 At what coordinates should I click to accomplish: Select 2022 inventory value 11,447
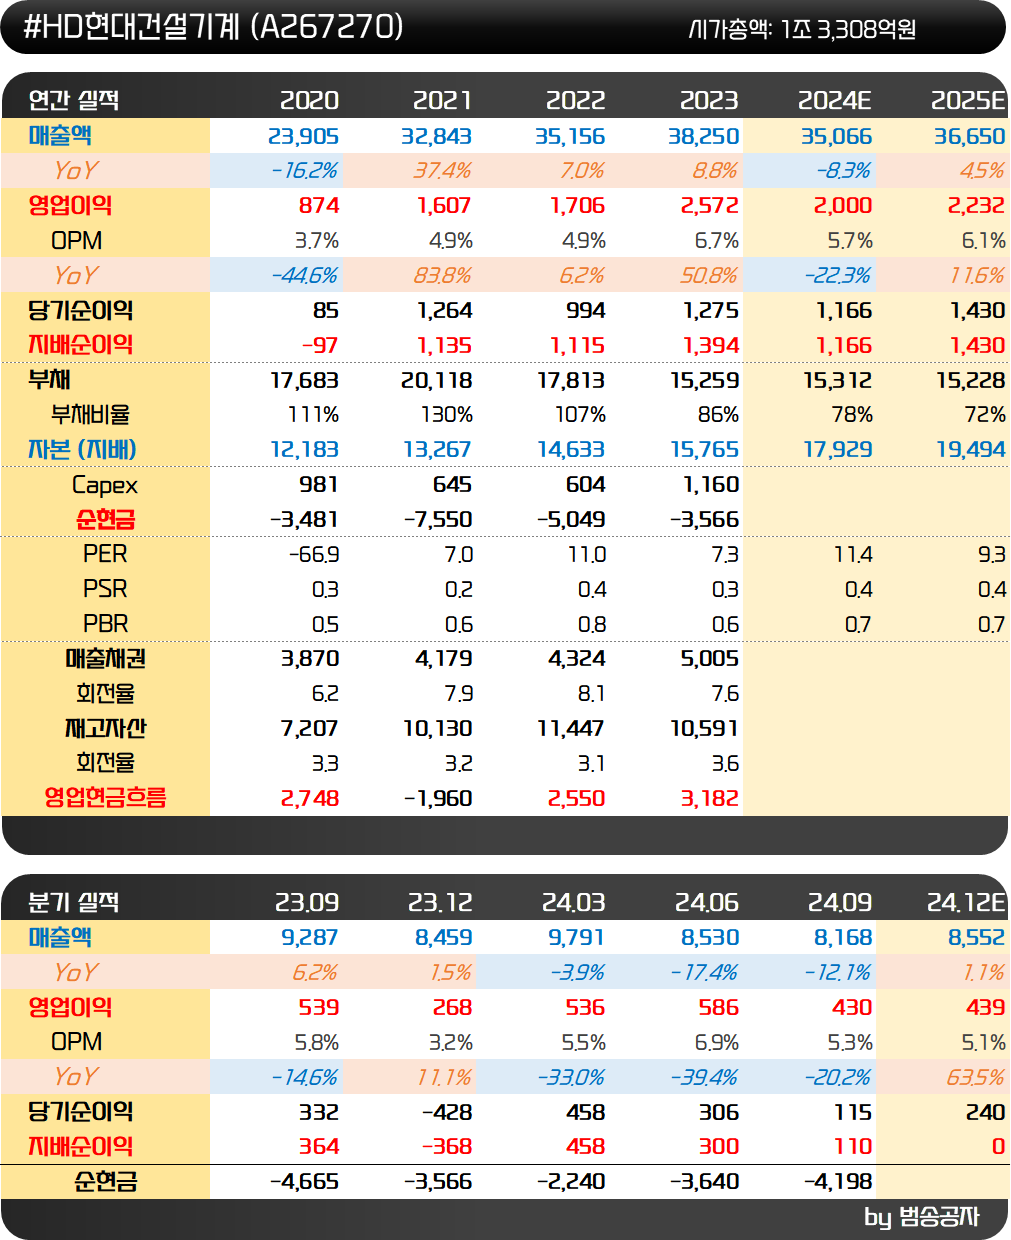click(x=571, y=729)
